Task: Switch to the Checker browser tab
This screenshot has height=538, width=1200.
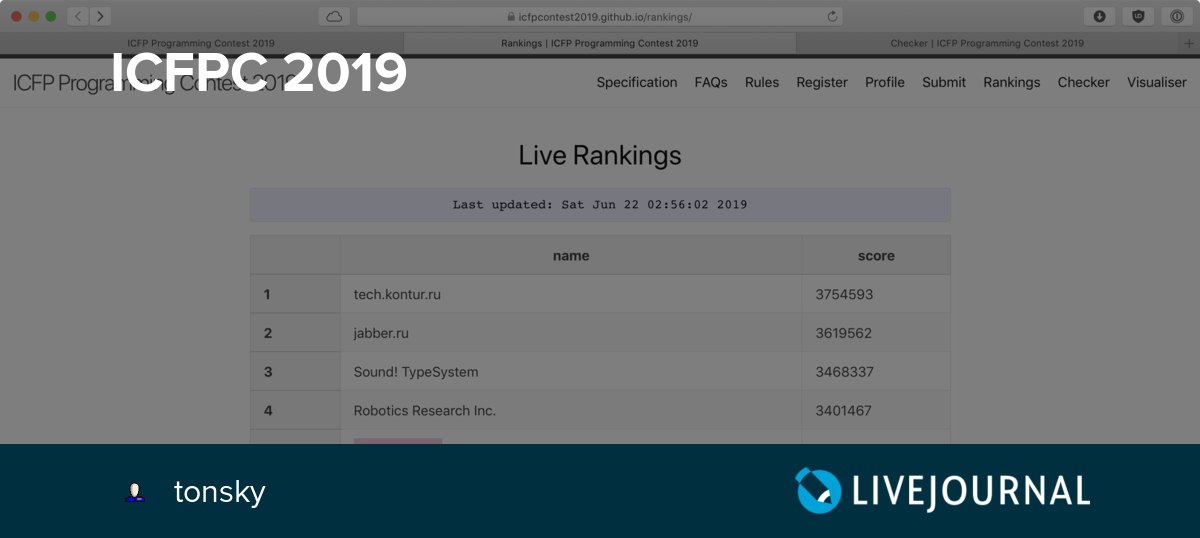Action: [987, 43]
